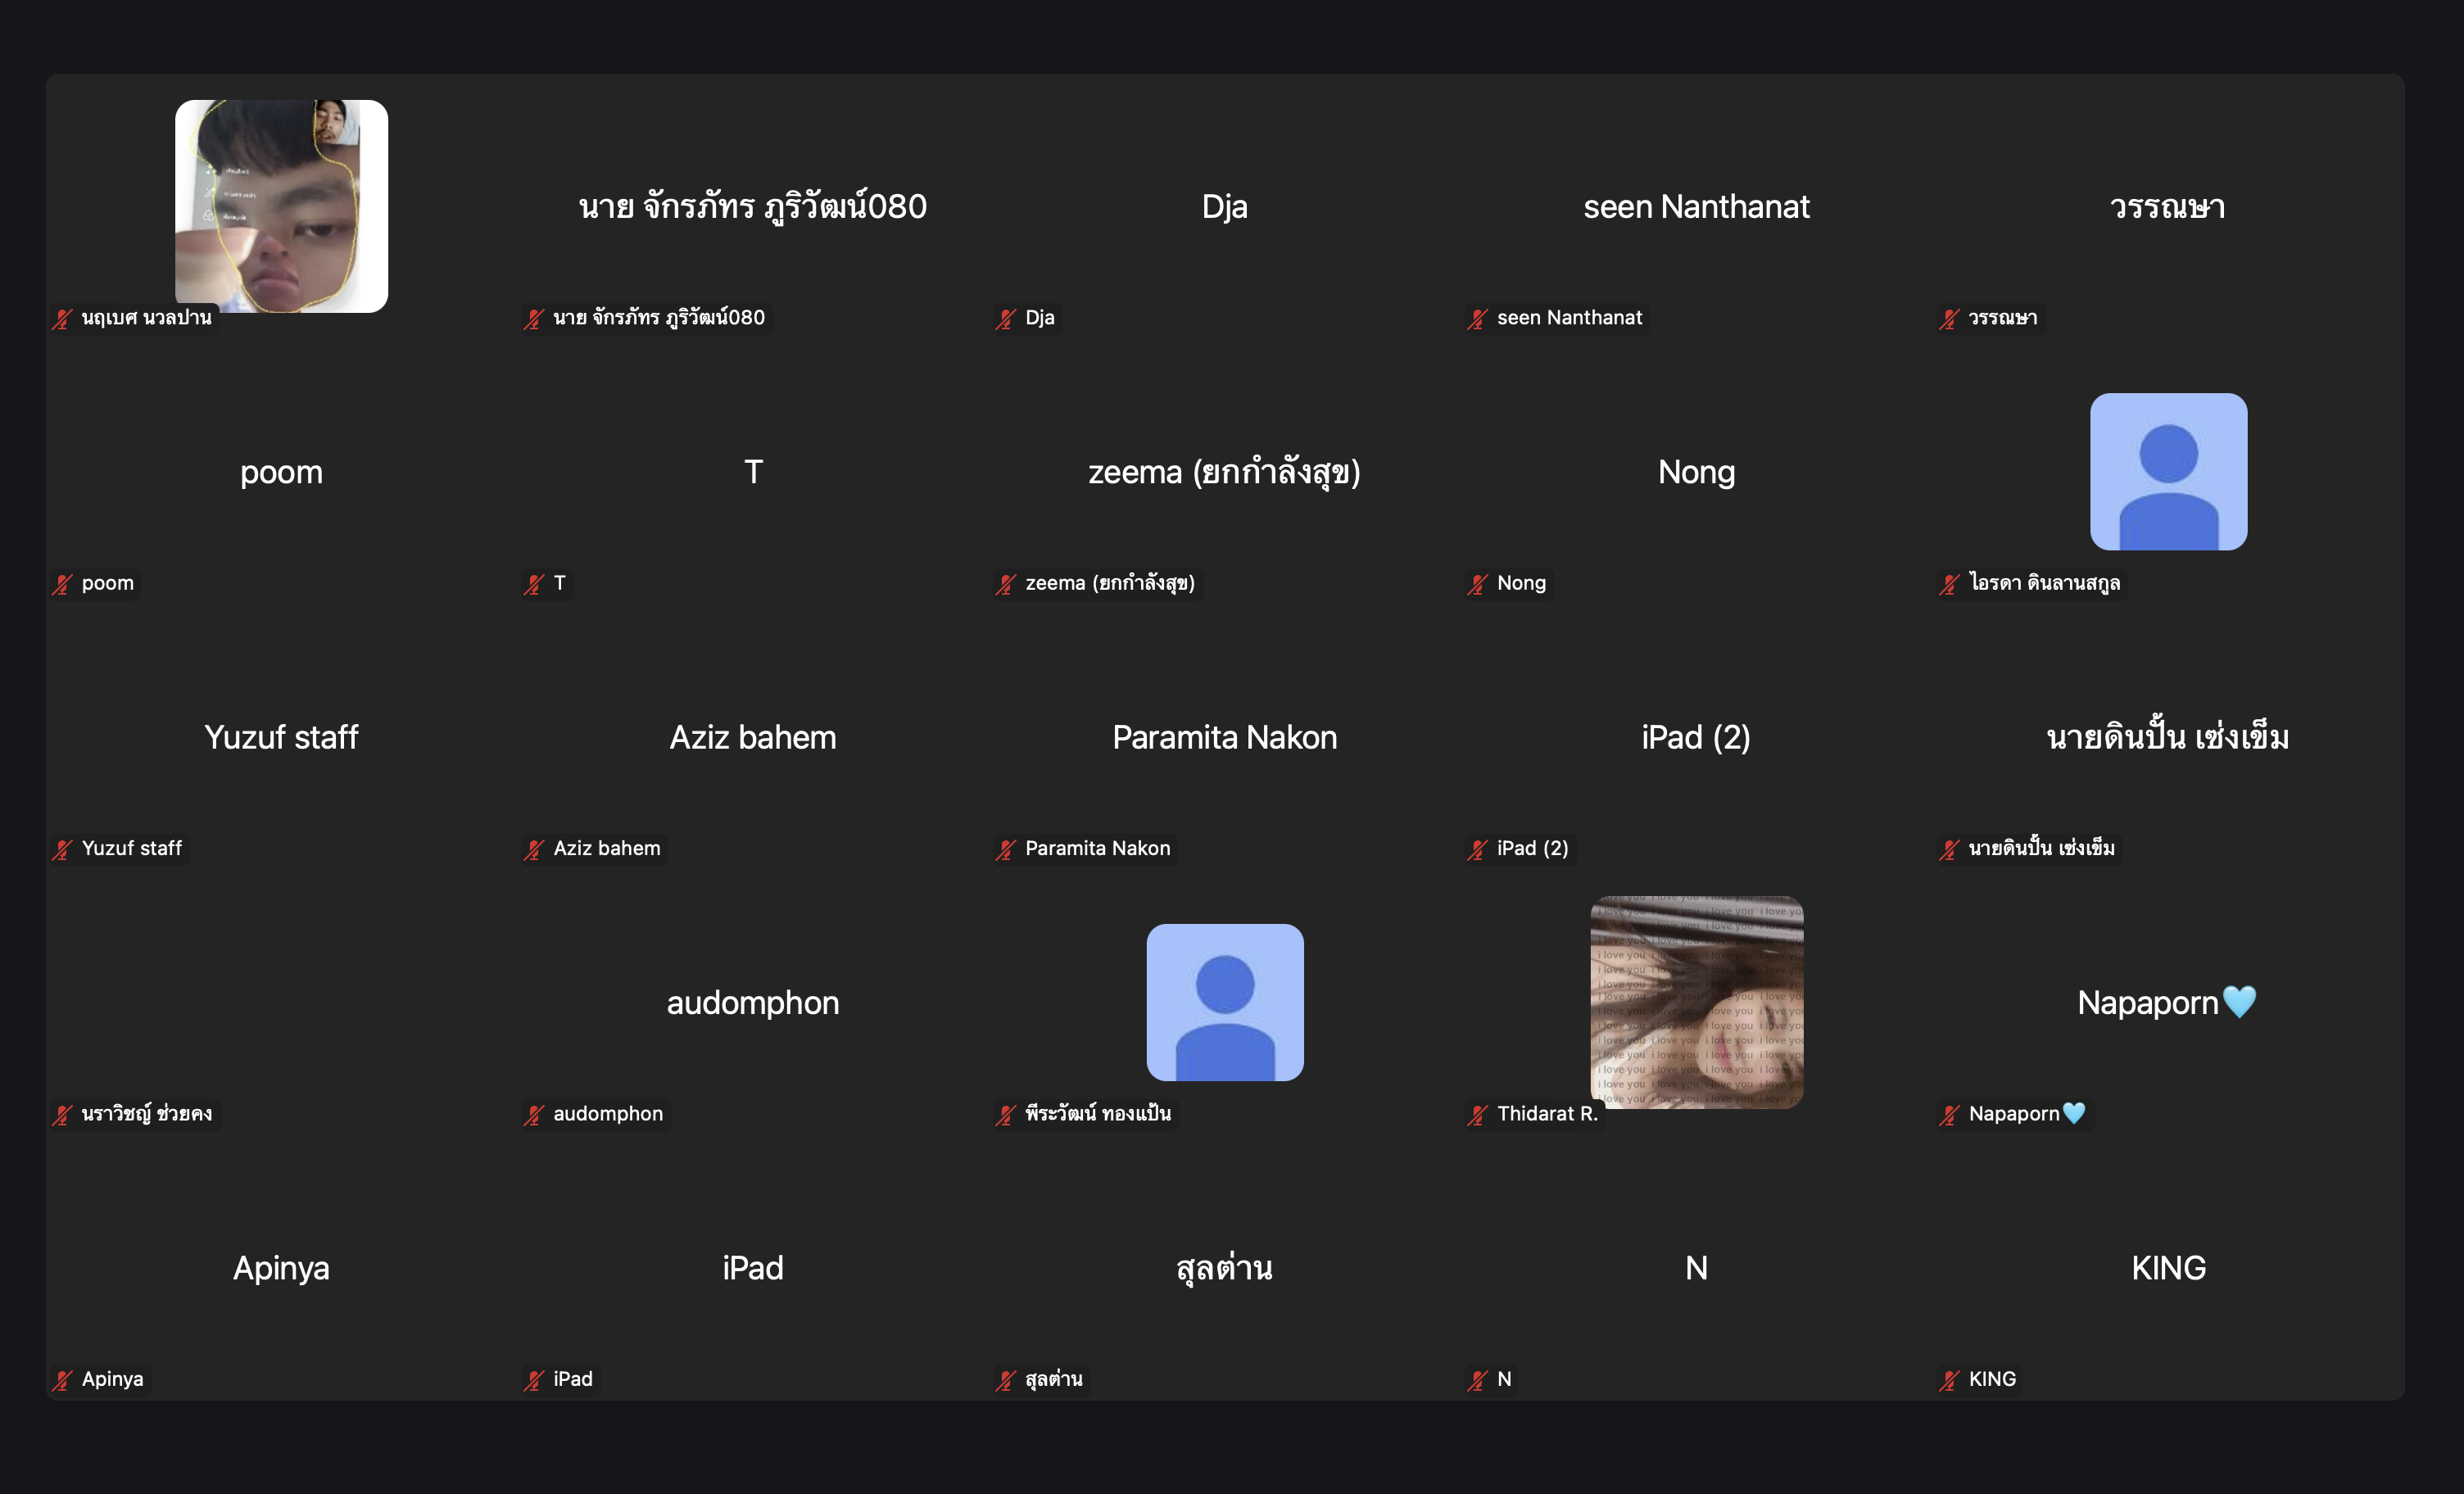Click muted mic icon for audomphon

pyautogui.click(x=534, y=1115)
